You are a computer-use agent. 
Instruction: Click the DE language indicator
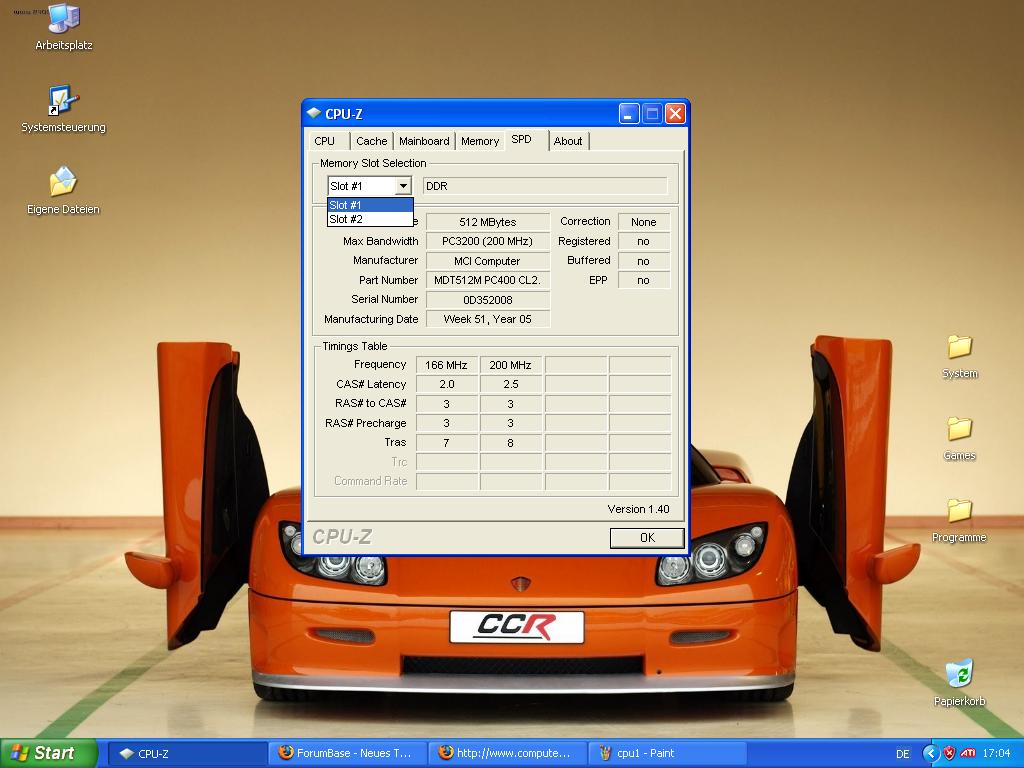903,754
